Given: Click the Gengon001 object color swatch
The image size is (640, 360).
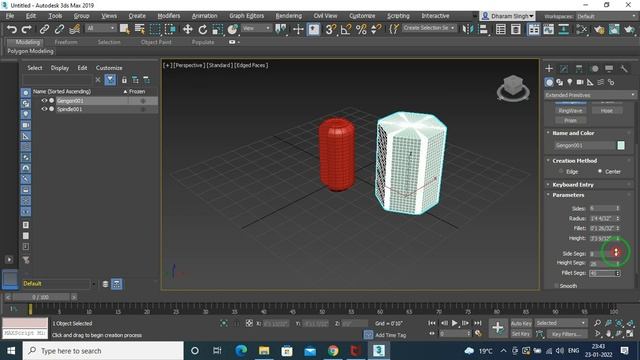Looking at the screenshot, I should [621, 145].
